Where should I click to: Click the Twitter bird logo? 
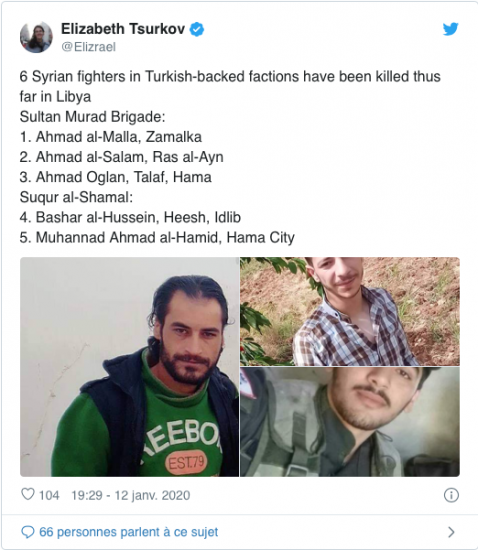450,29
